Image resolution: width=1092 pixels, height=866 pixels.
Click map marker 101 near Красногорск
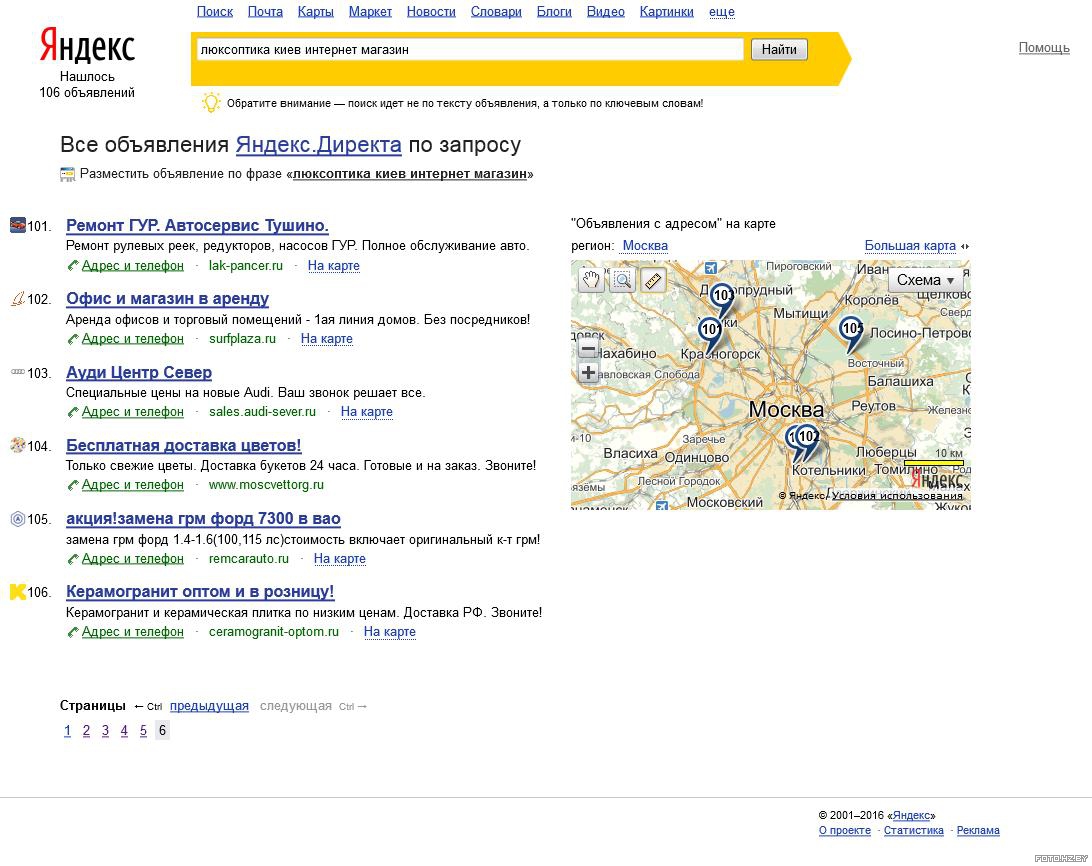(710, 334)
